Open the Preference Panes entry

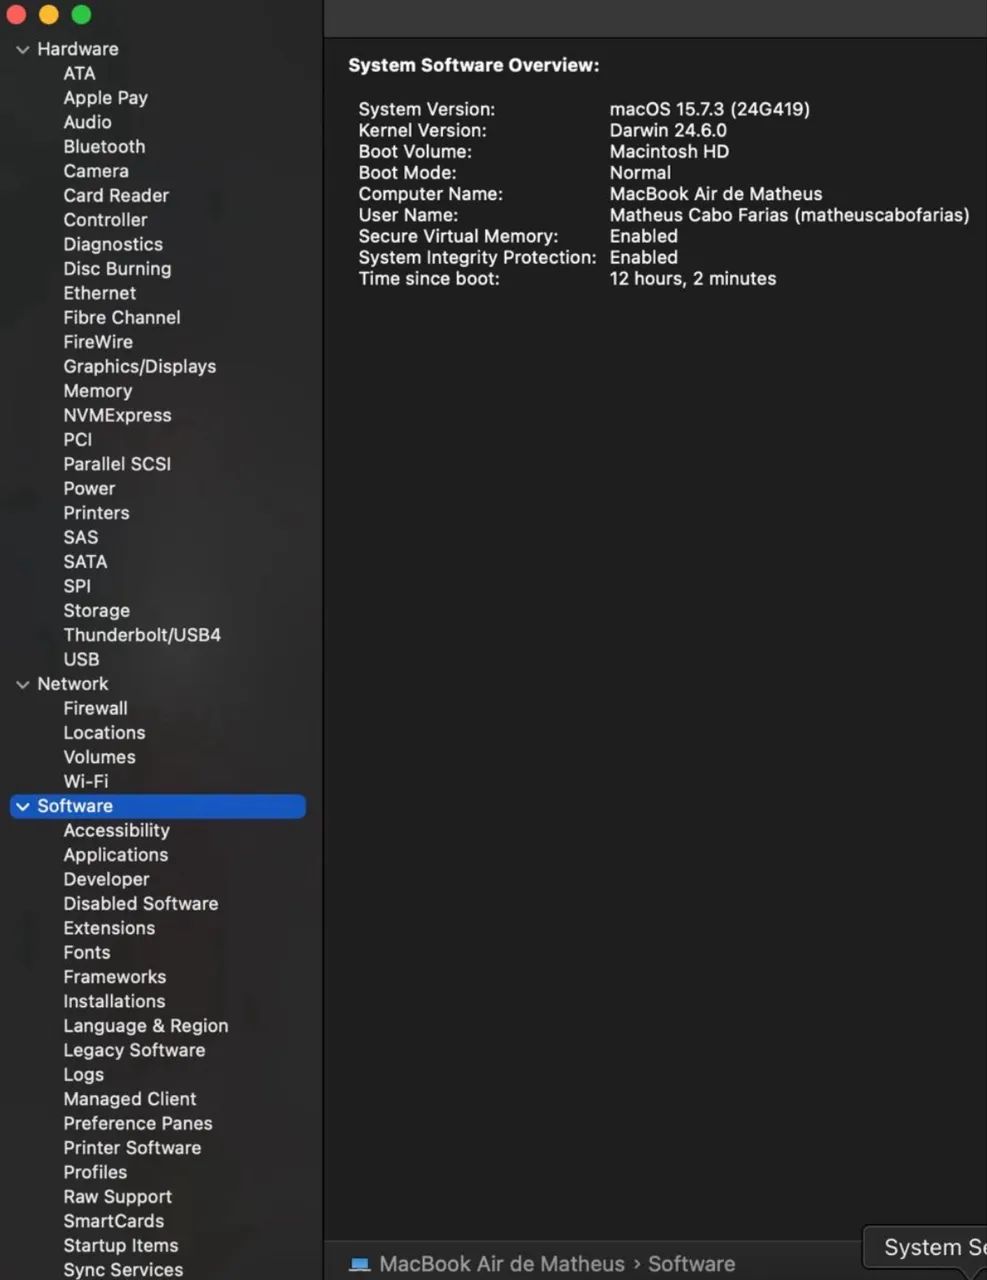[138, 1124]
